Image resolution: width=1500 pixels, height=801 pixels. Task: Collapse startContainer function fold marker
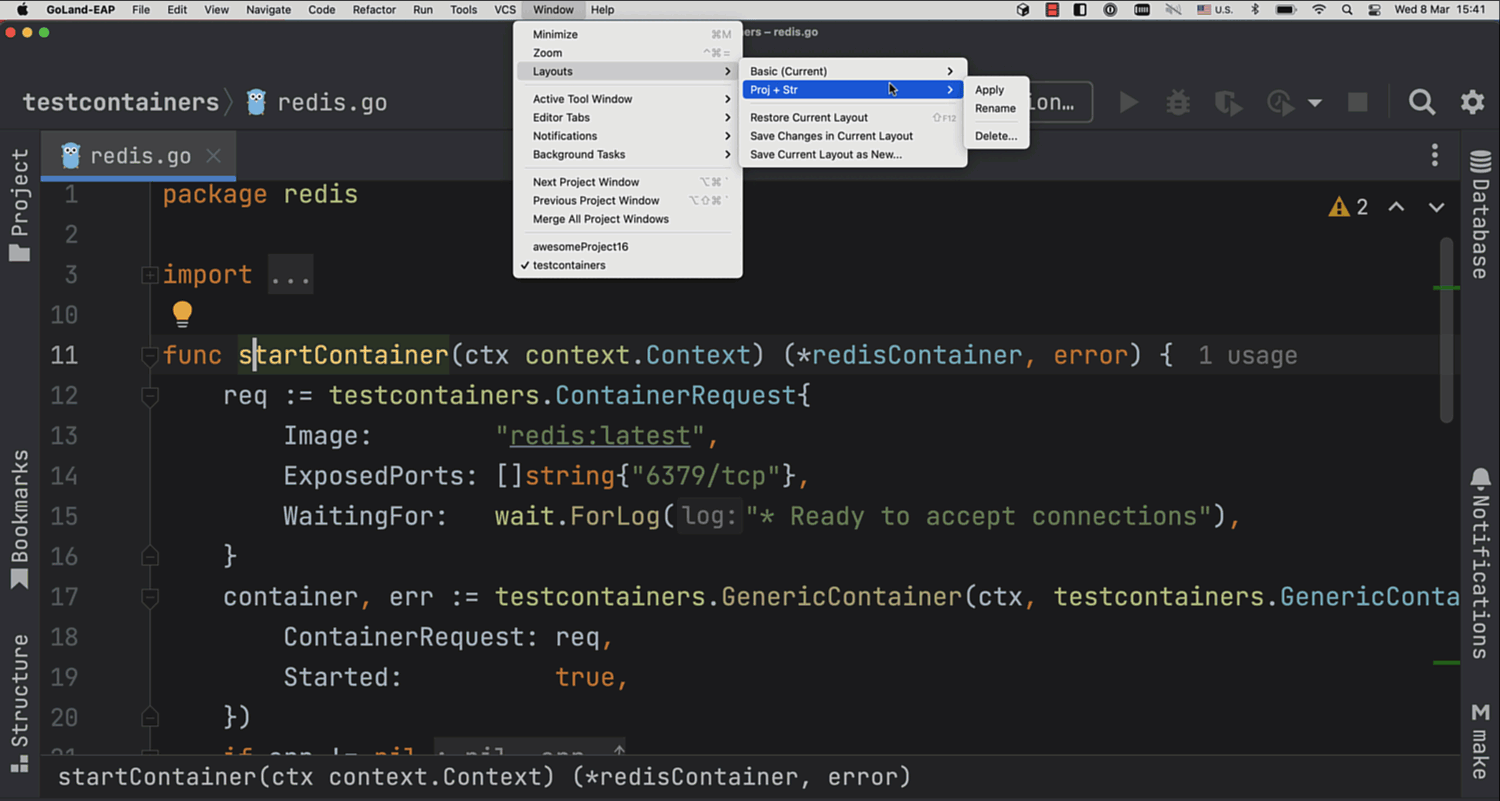point(150,355)
